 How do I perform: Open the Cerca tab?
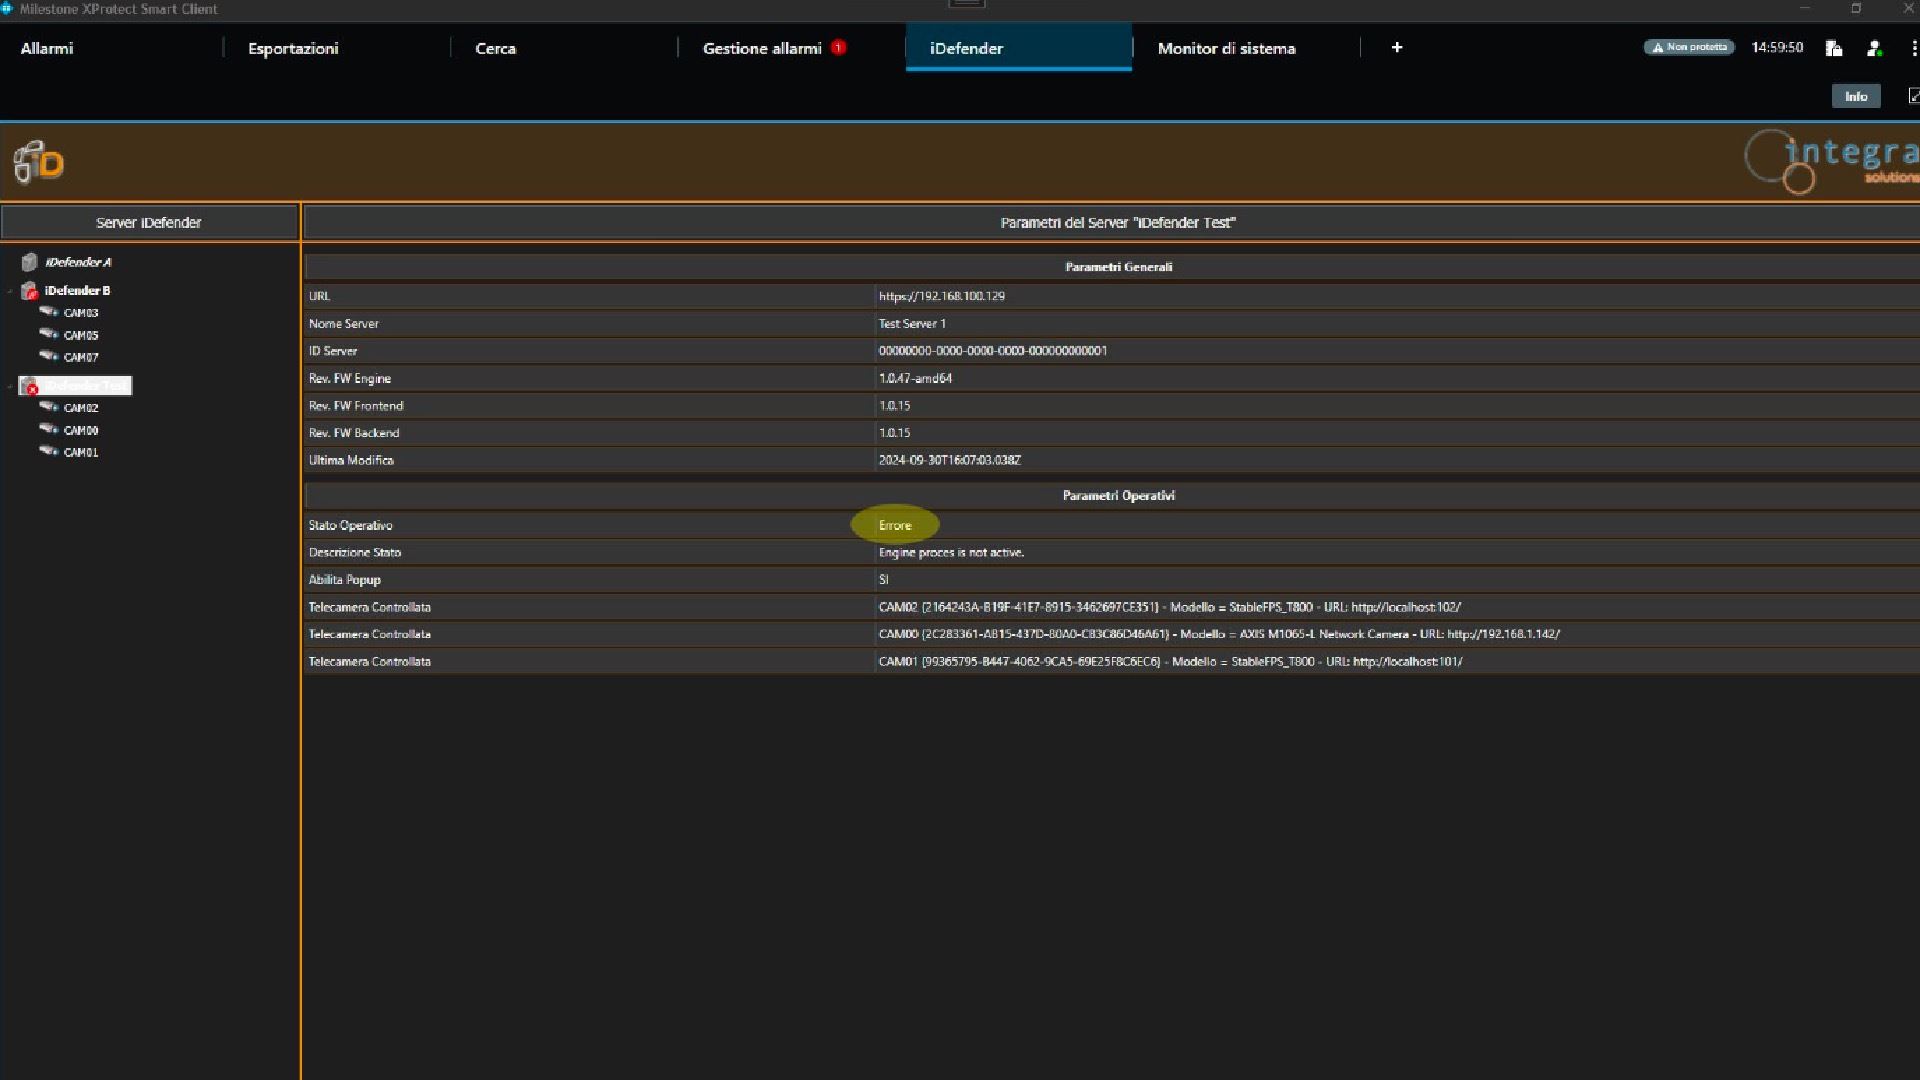495,48
